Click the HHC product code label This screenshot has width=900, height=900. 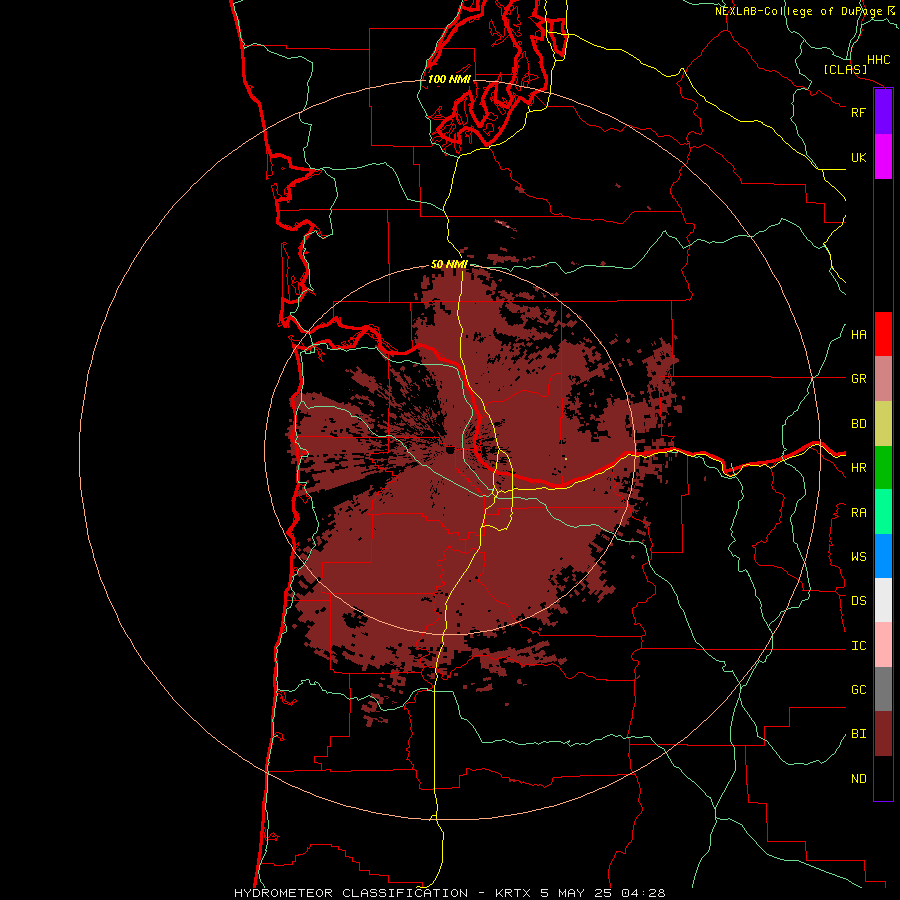(879, 60)
